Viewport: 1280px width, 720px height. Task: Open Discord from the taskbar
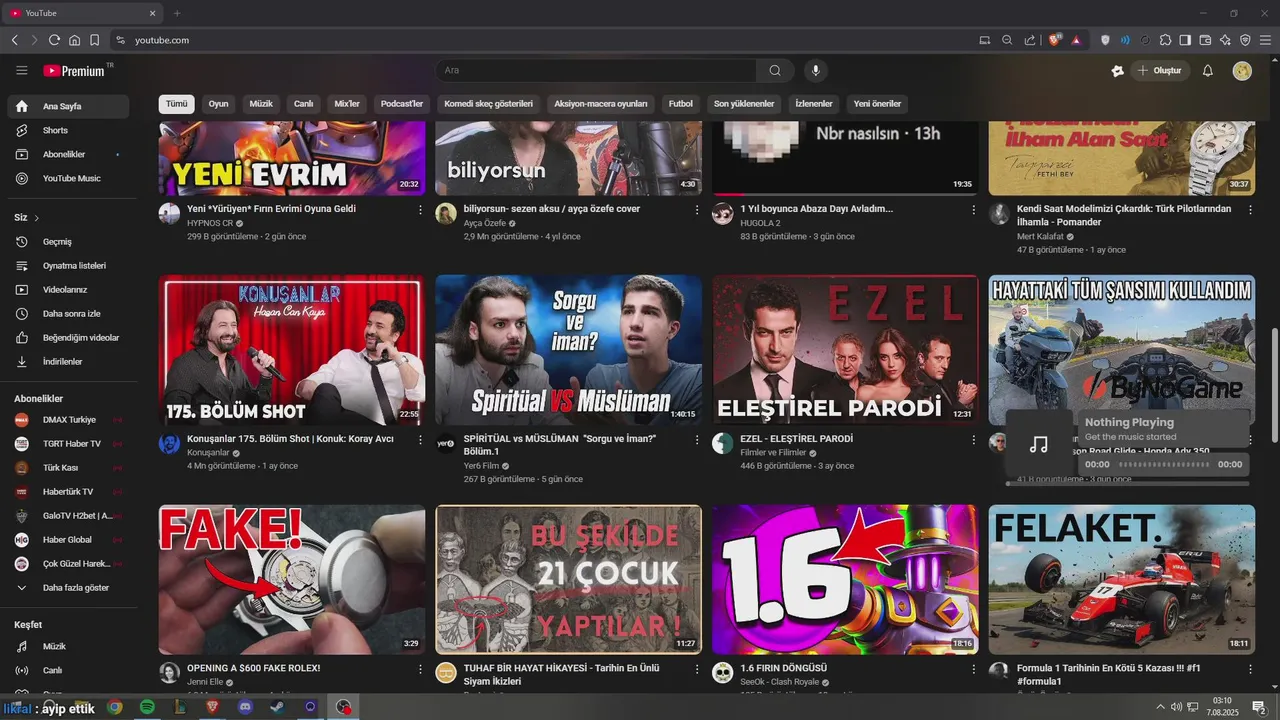[246, 707]
